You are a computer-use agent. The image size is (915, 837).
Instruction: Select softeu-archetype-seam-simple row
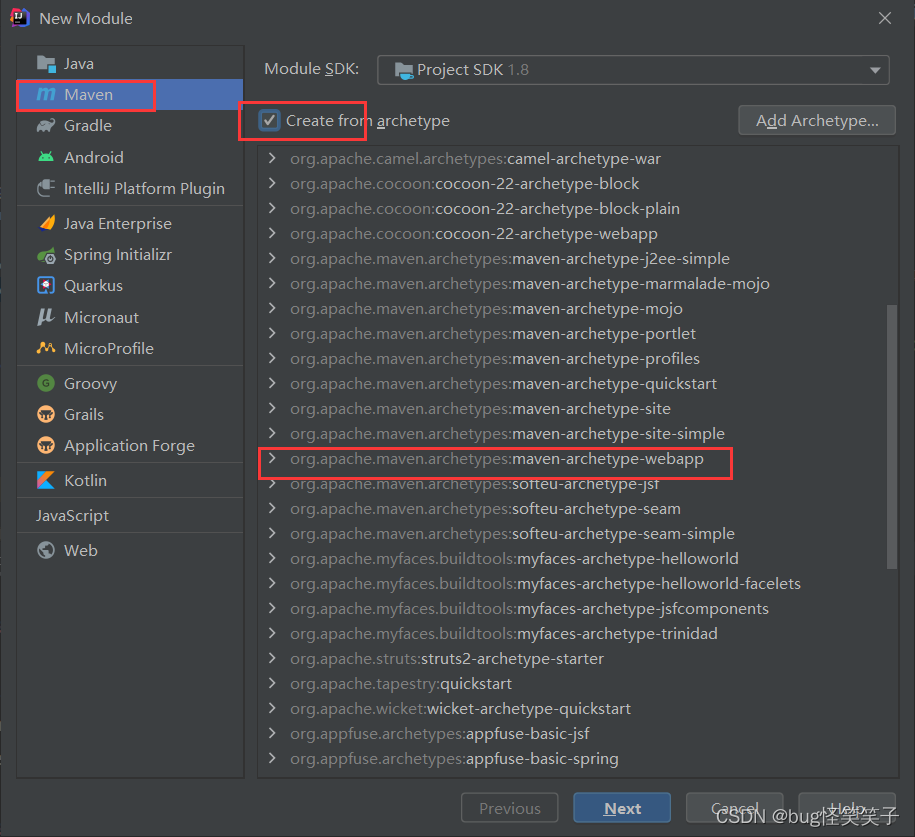coord(578,534)
